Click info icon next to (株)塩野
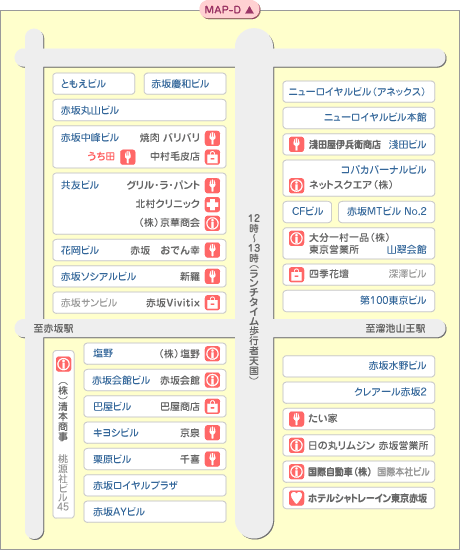This screenshot has width=460, height=558. click(x=212, y=354)
